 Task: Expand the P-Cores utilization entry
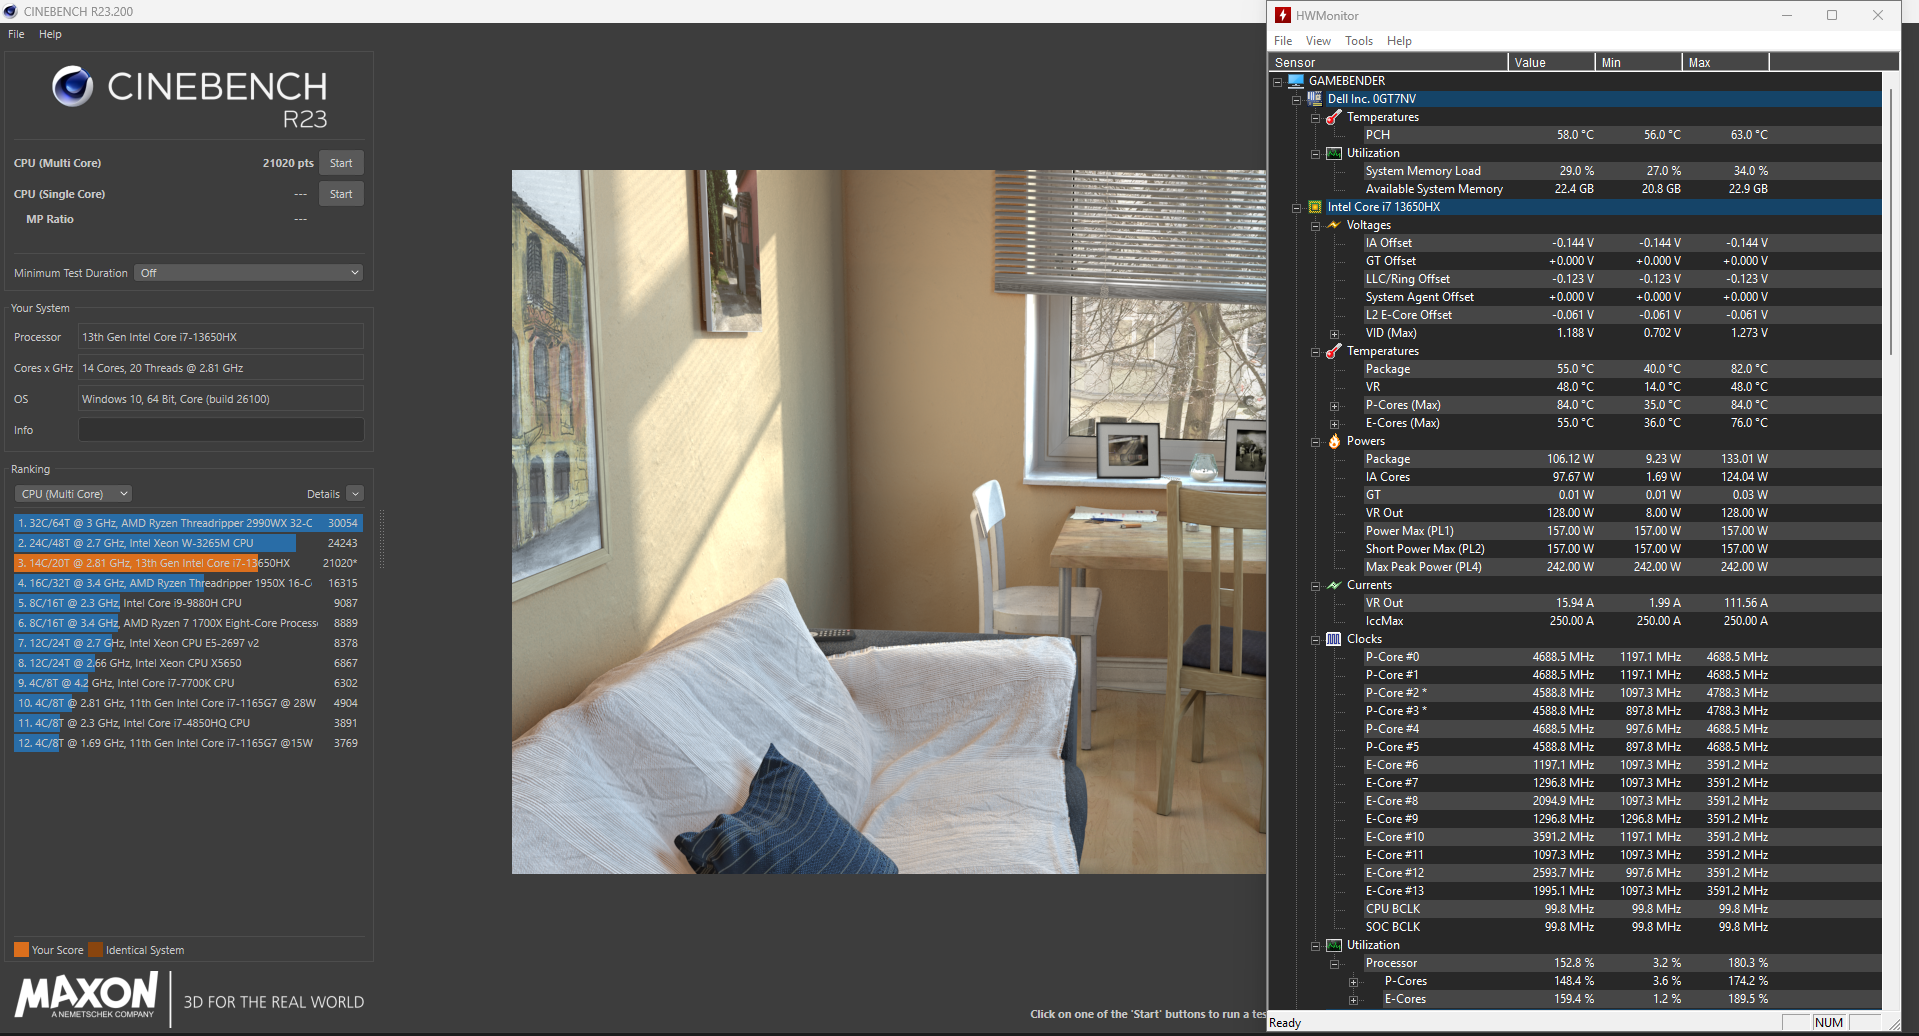[1354, 982]
